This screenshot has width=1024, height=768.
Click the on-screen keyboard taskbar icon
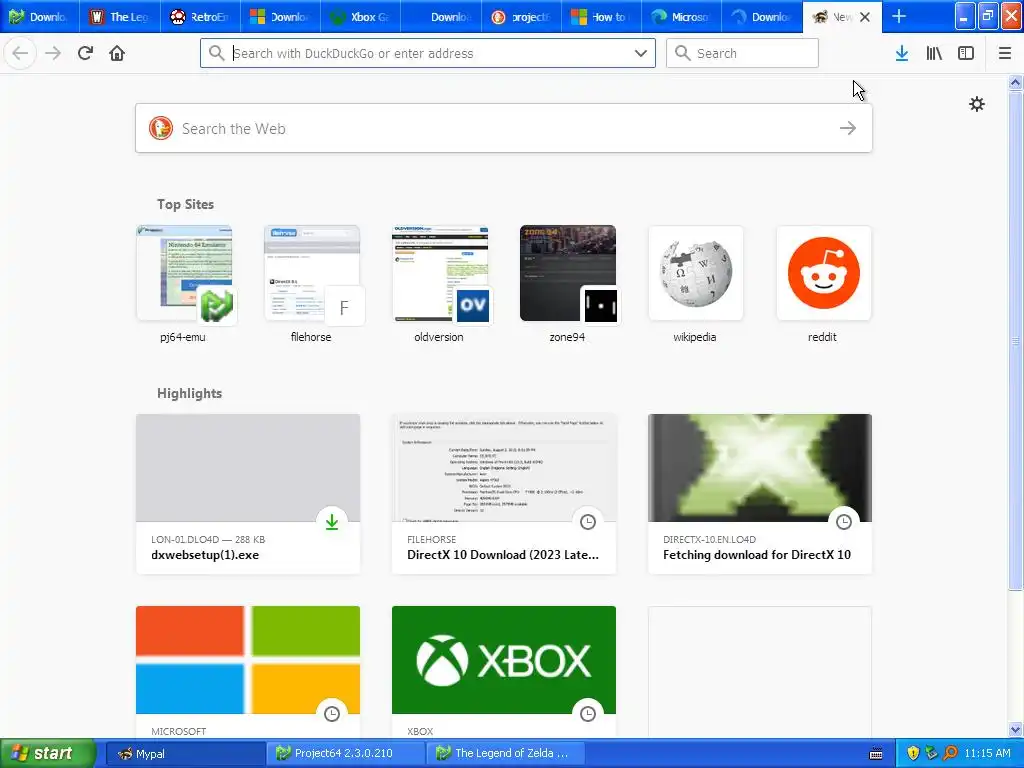tap(876, 754)
